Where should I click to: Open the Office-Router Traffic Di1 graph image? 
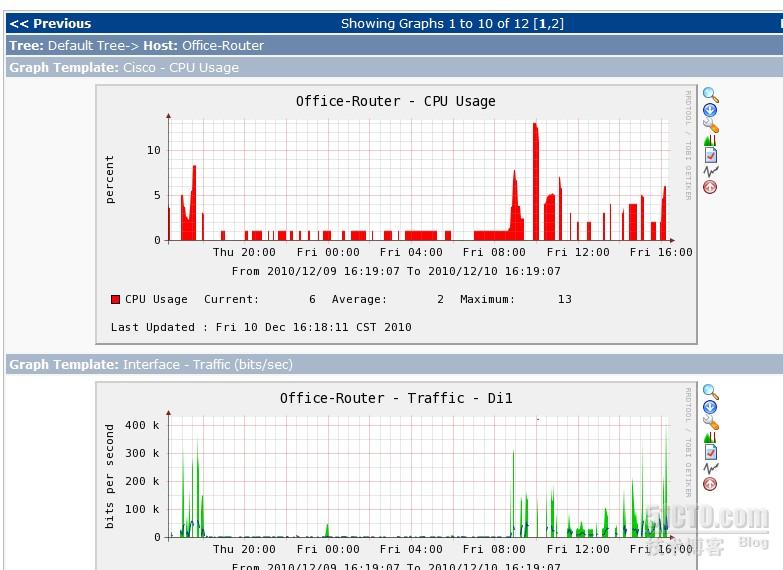(396, 476)
